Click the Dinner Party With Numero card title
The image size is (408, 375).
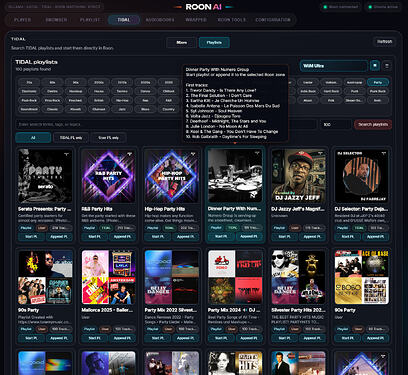point(234,209)
